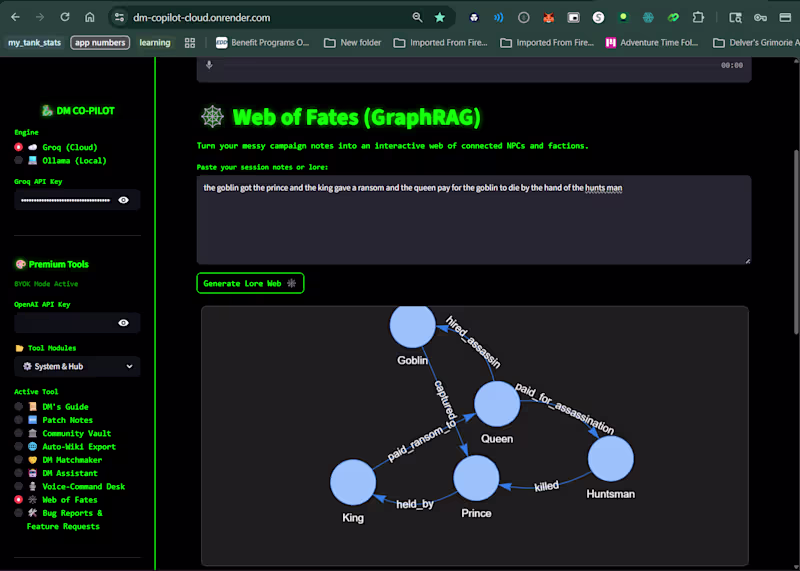Open the Delver's Grimoire bookmark folder
This screenshot has height=571, width=800.
coord(756,43)
